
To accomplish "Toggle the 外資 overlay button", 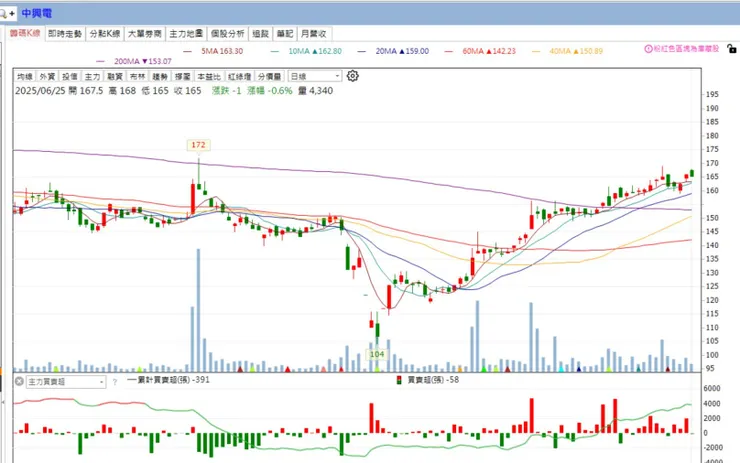I will (x=47, y=76).
